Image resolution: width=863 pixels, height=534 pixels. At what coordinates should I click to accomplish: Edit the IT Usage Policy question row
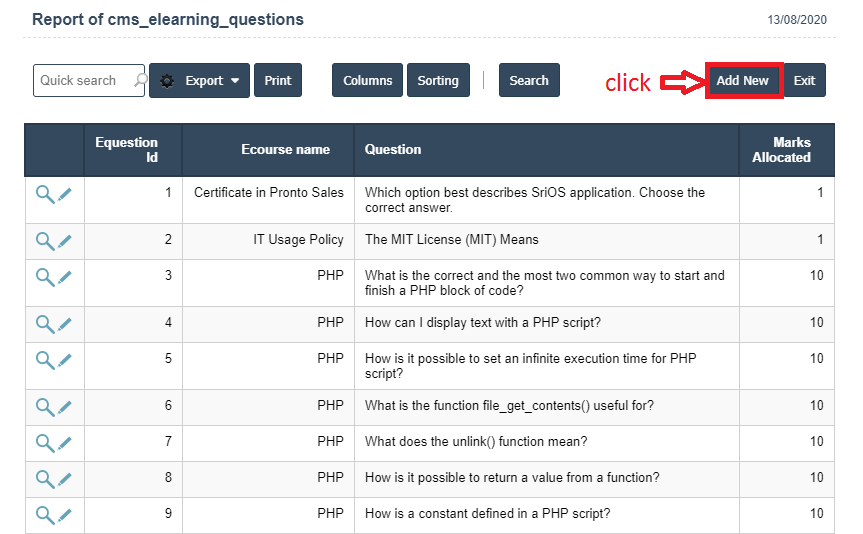65,241
